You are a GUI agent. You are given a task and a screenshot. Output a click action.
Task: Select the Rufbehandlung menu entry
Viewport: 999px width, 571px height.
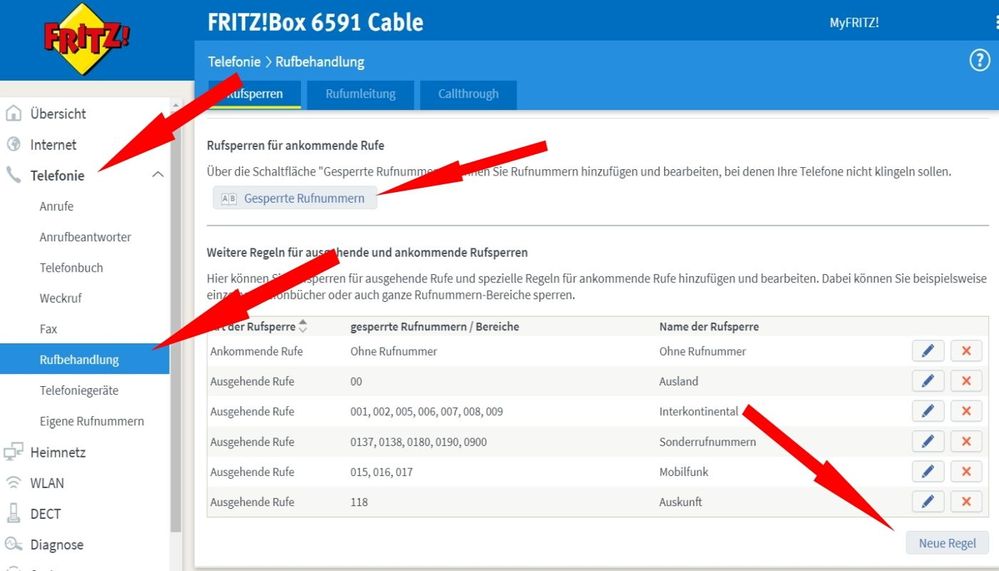(85, 359)
